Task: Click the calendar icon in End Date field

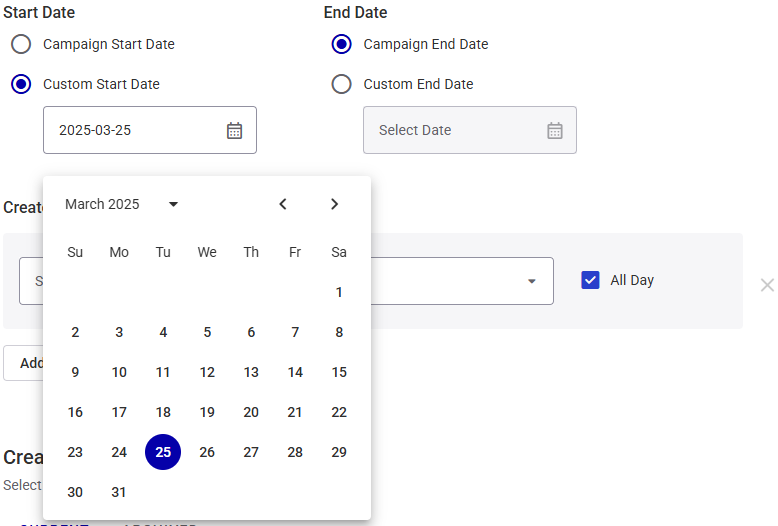Action: pyautogui.click(x=555, y=130)
